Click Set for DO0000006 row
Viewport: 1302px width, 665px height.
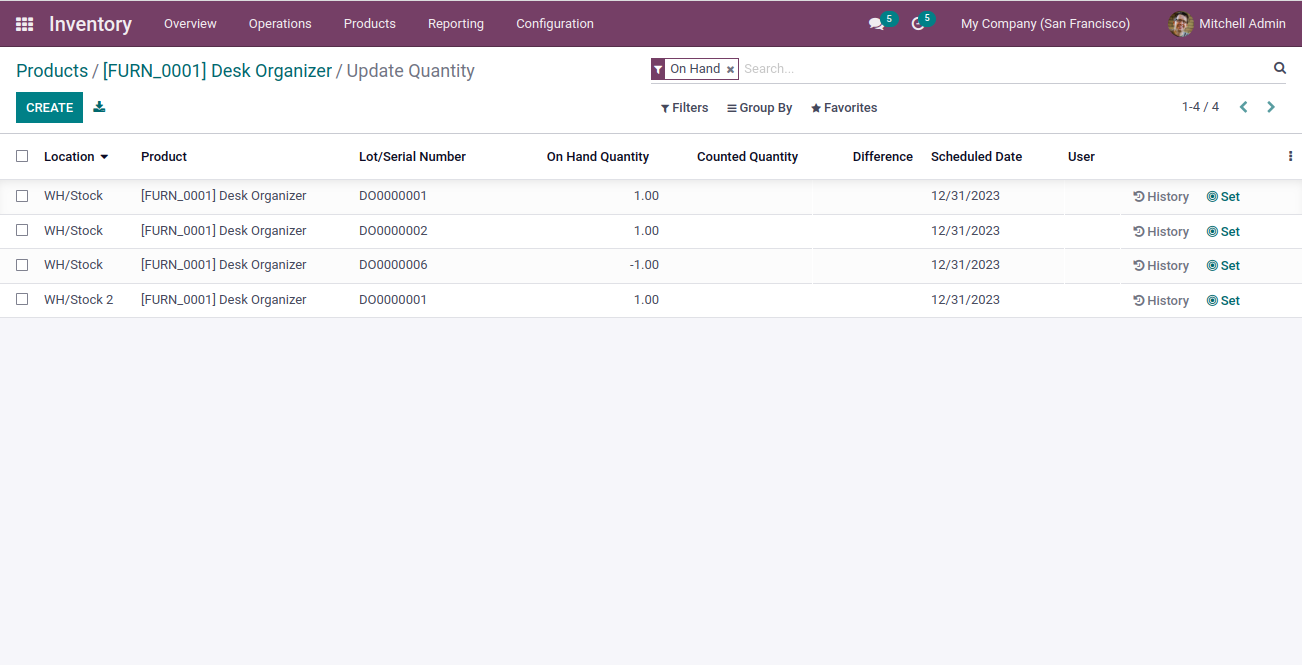(x=1223, y=266)
